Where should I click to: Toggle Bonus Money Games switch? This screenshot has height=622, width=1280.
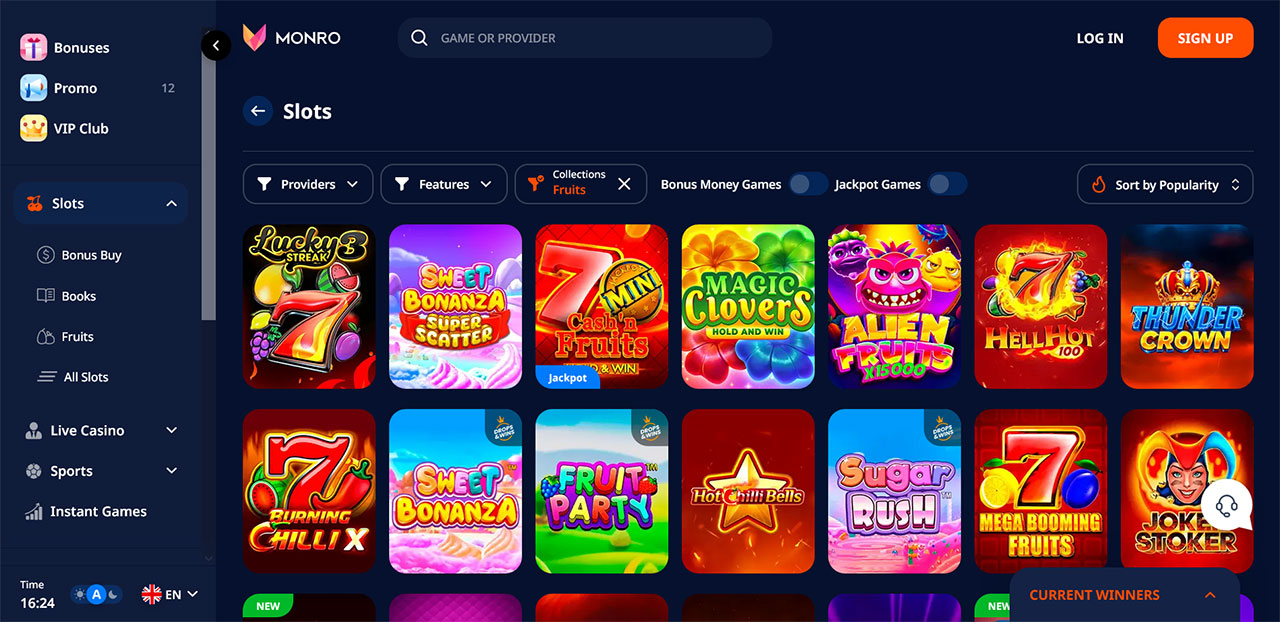tap(808, 184)
